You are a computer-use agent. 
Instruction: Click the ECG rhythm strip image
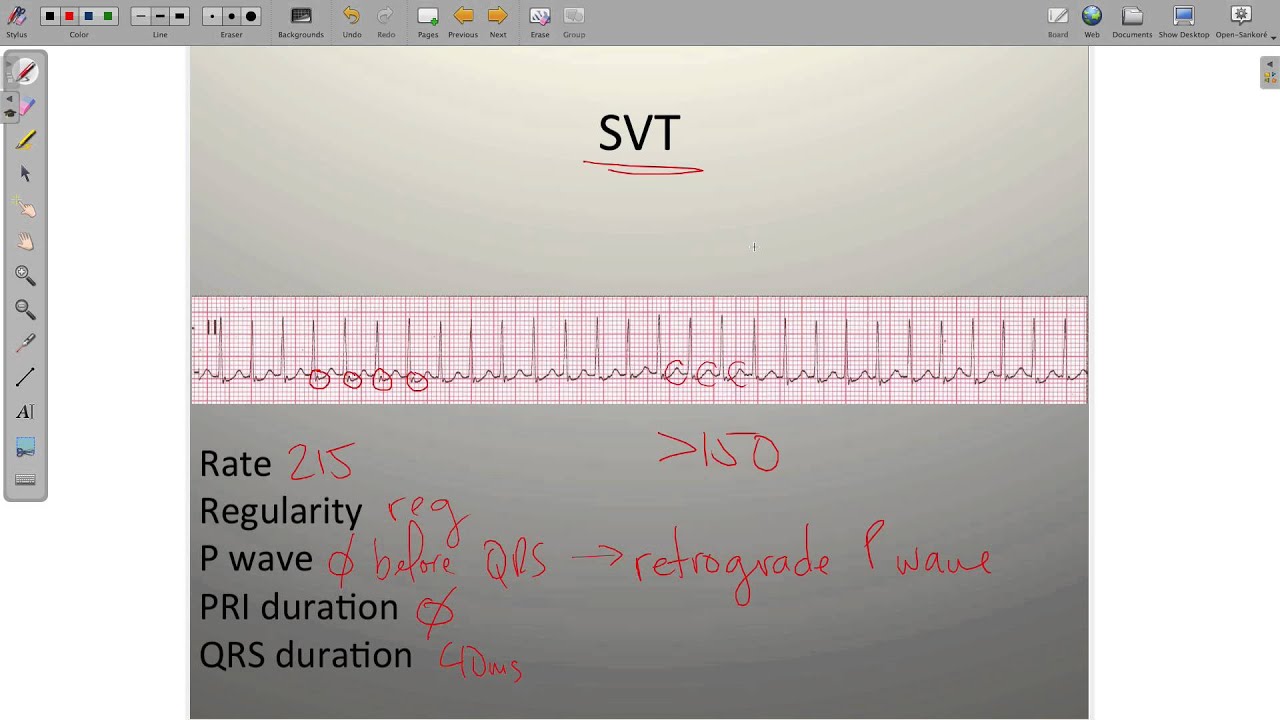[639, 350]
